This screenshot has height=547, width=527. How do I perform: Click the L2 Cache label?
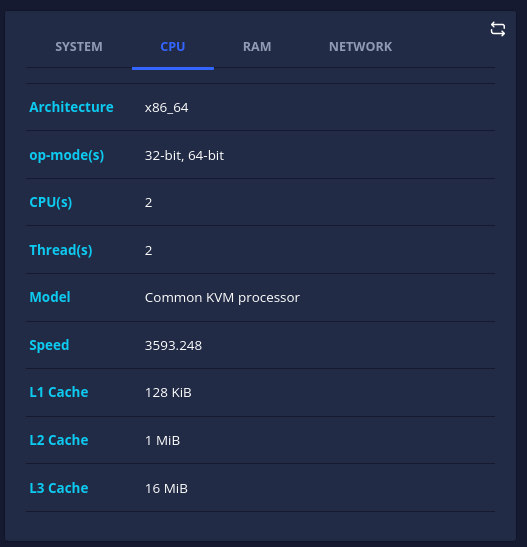59,440
